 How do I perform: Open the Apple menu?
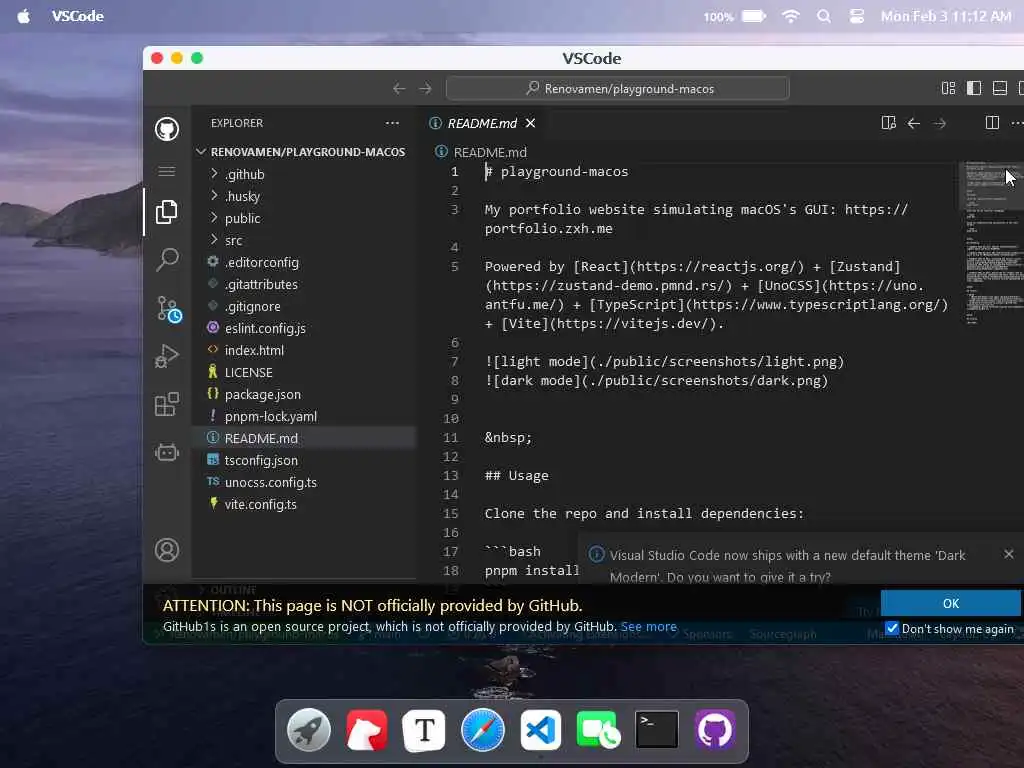(x=24, y=16)
